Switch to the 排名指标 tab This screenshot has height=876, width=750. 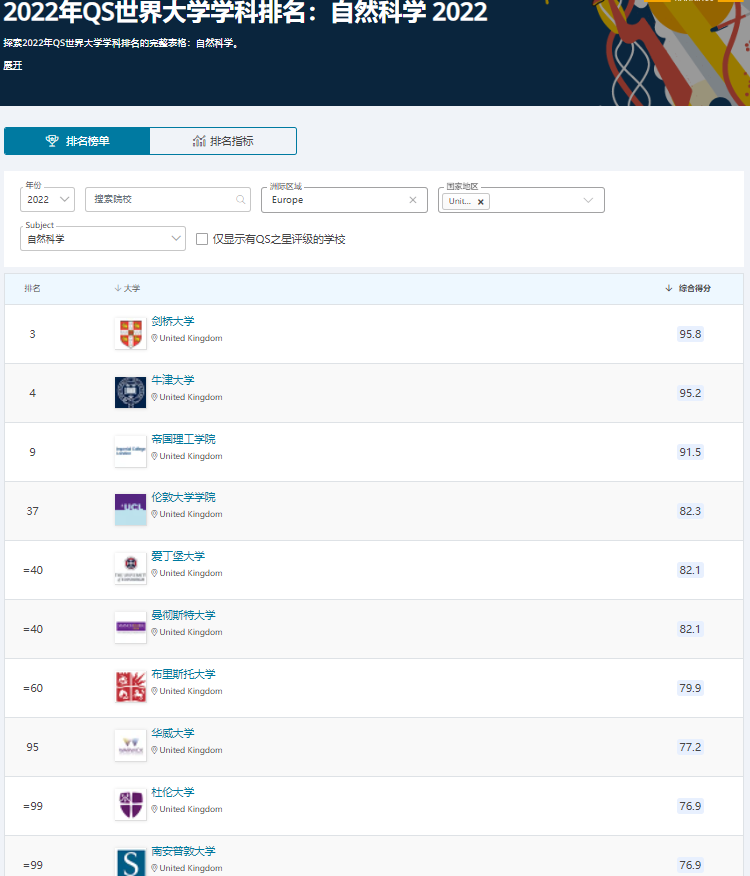tap(223, 141)
